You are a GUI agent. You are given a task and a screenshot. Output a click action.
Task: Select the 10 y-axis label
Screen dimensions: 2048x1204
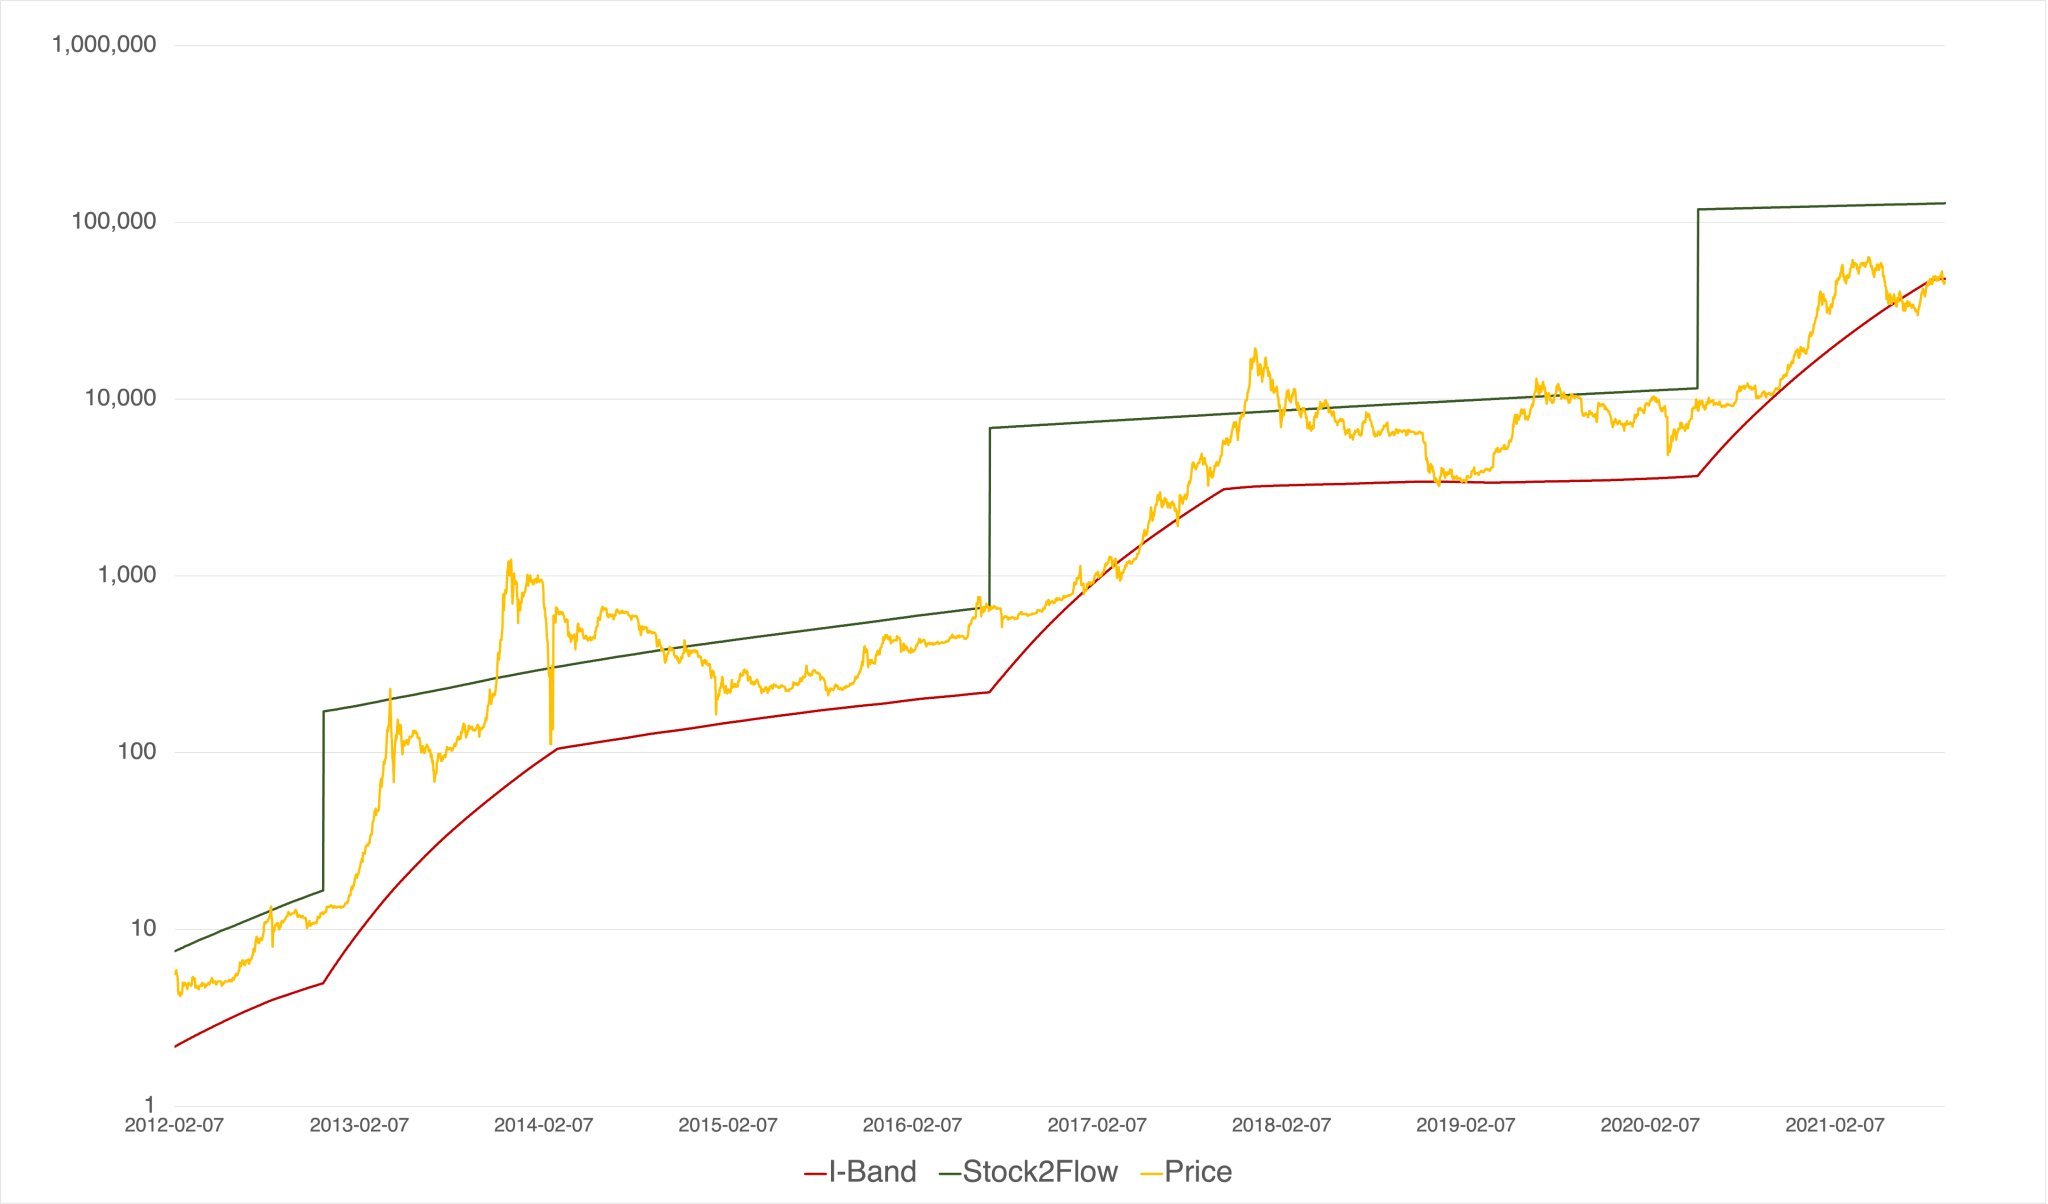pyautogui.click(x=144, y=929)
